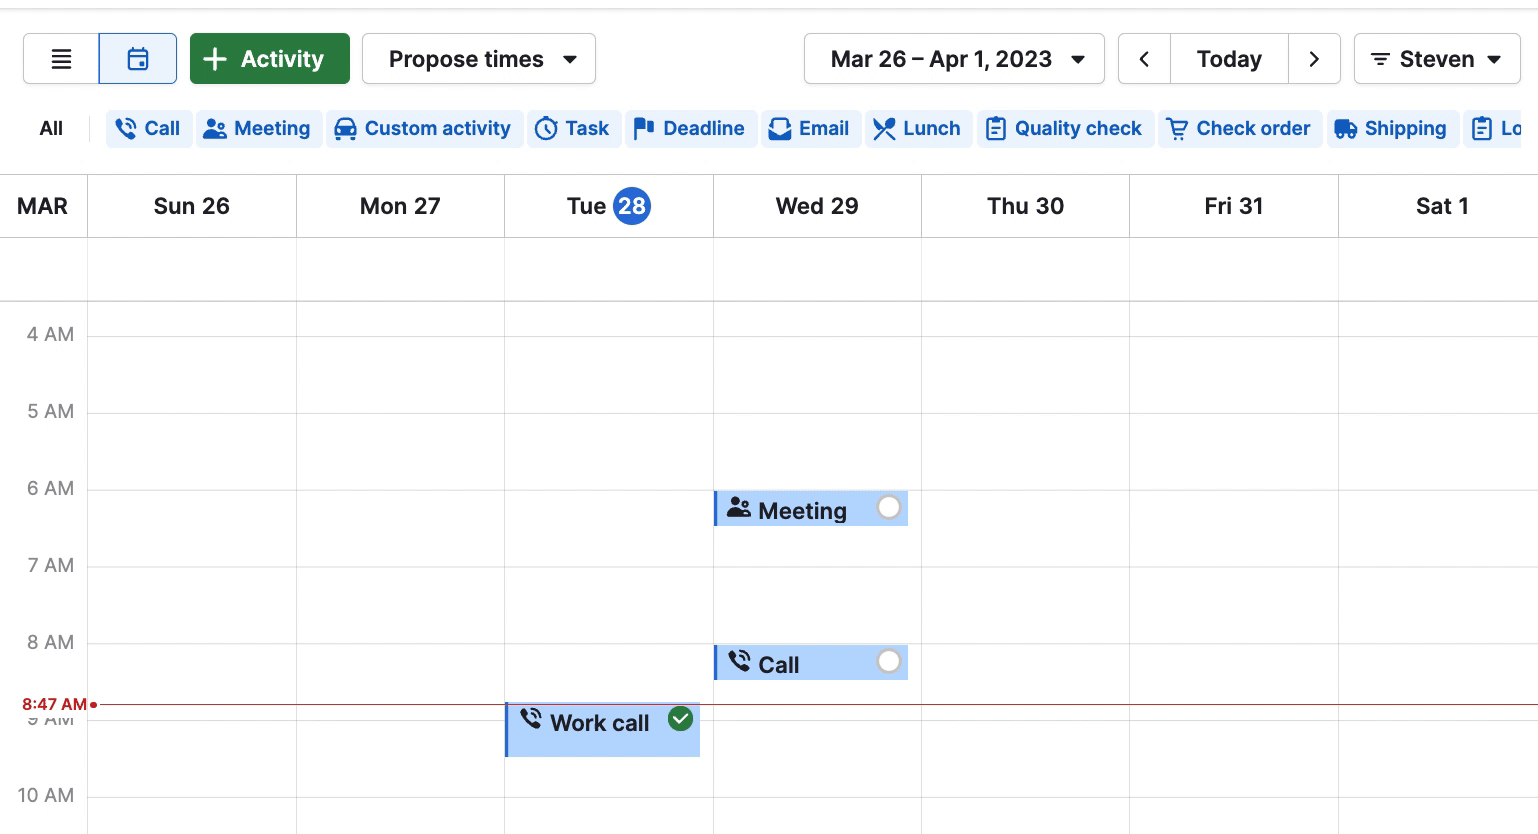Select the Deadline flag icon
The width and height of the screenshot is (1538, 834).
[x=642, y=128]
